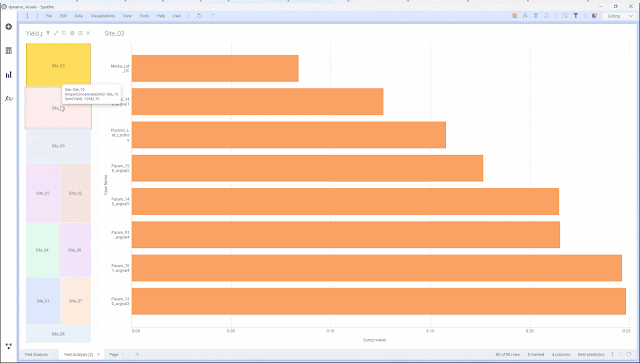Open the User menu

click(177, 16)
